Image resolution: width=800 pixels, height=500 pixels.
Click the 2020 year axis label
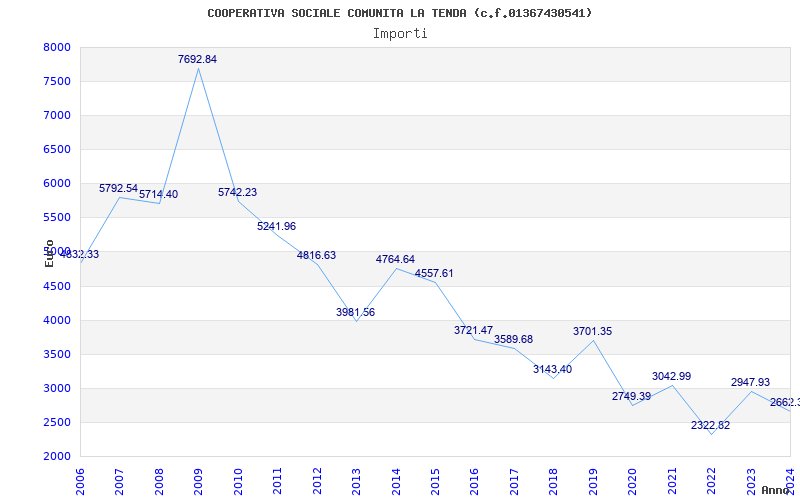(x=633, y=482)
